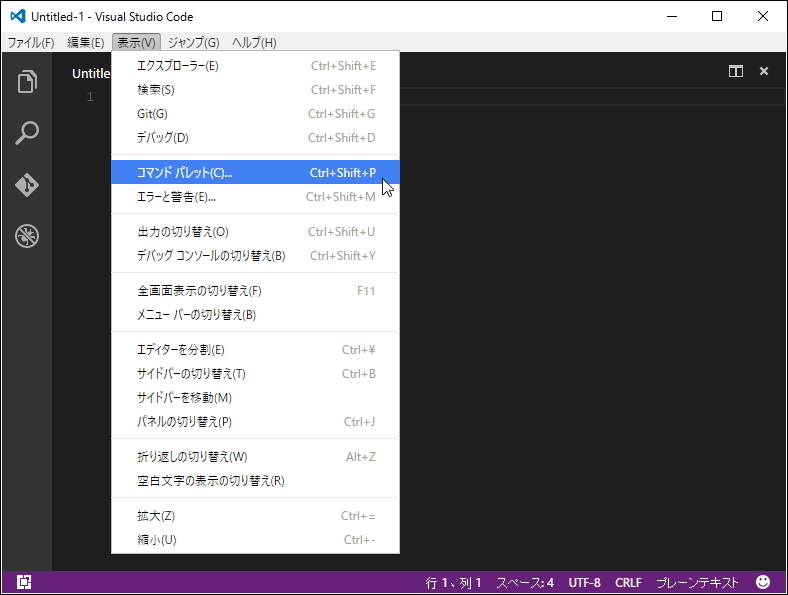Screen dimensions: 788x595
Task: Toggle 折り返しの切り替え(W) entry
Action: point(255,457)
